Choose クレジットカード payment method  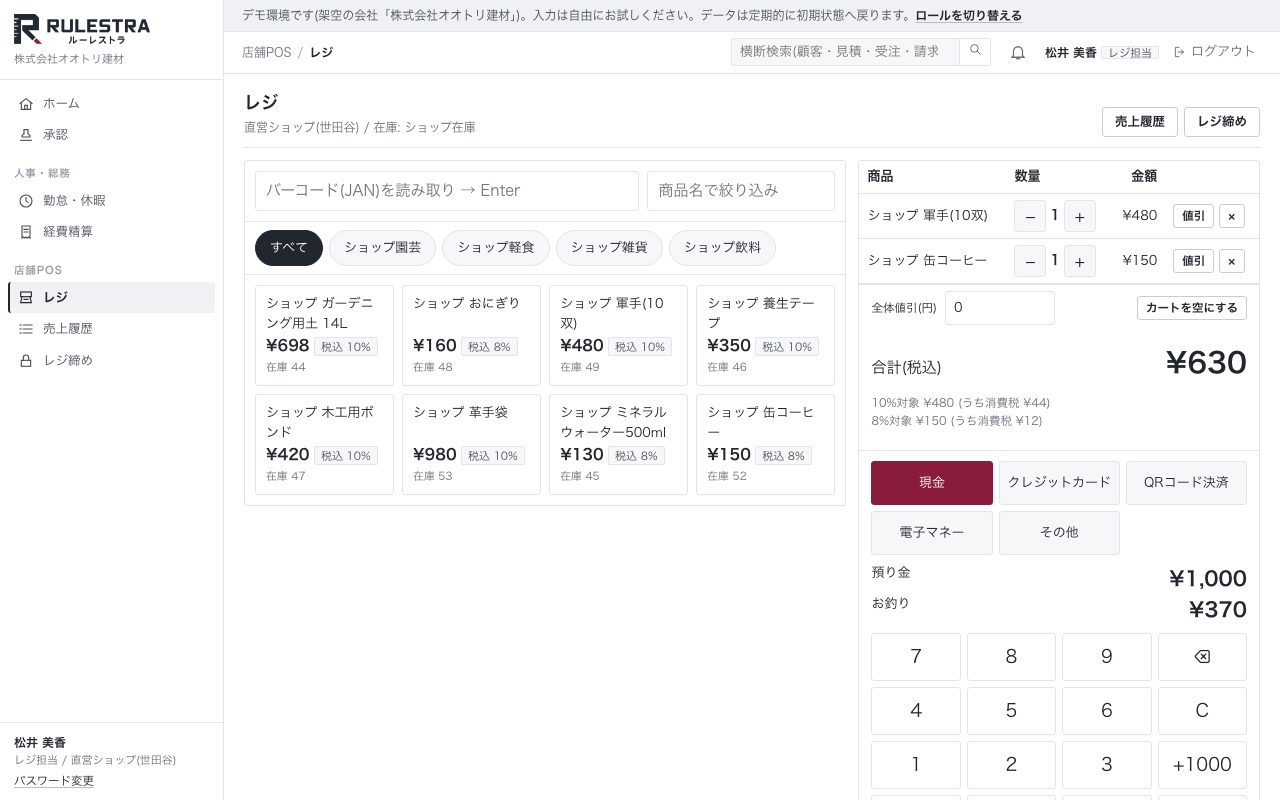pyautogui.click(x=1059, y=483)
